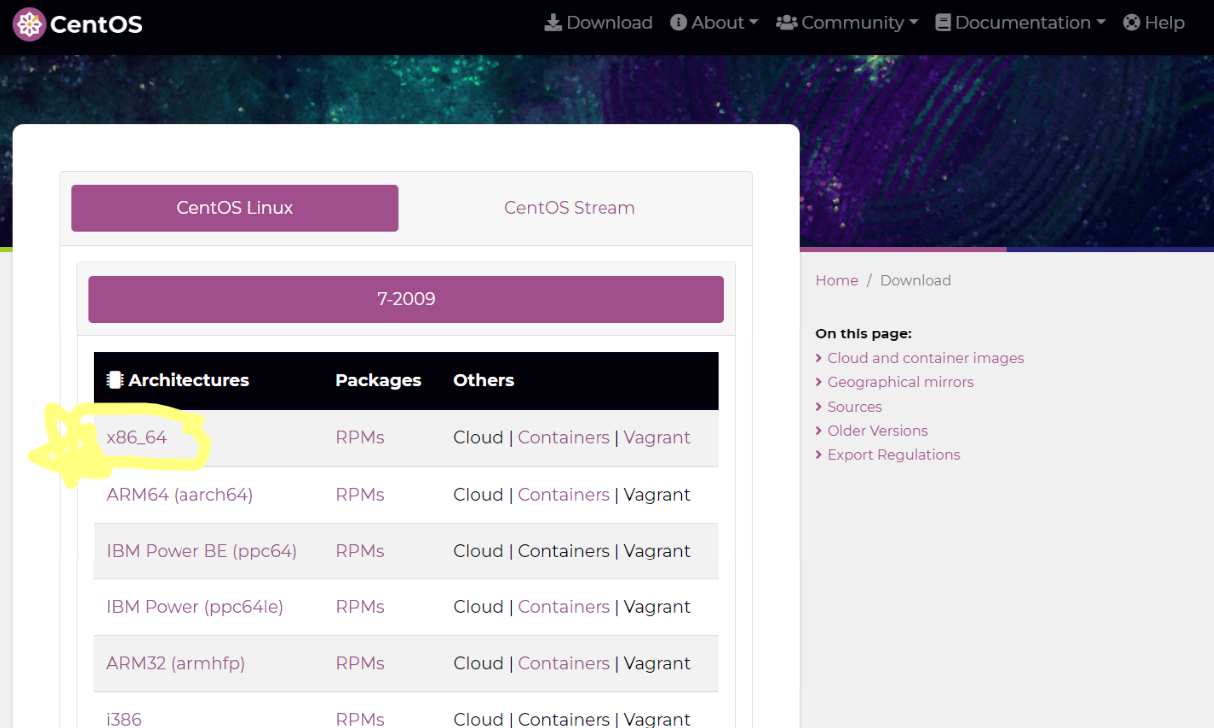Click Vagrant text in ARM64 row
The width and height of the screenshot is (1214, 728).
[657, 495]
